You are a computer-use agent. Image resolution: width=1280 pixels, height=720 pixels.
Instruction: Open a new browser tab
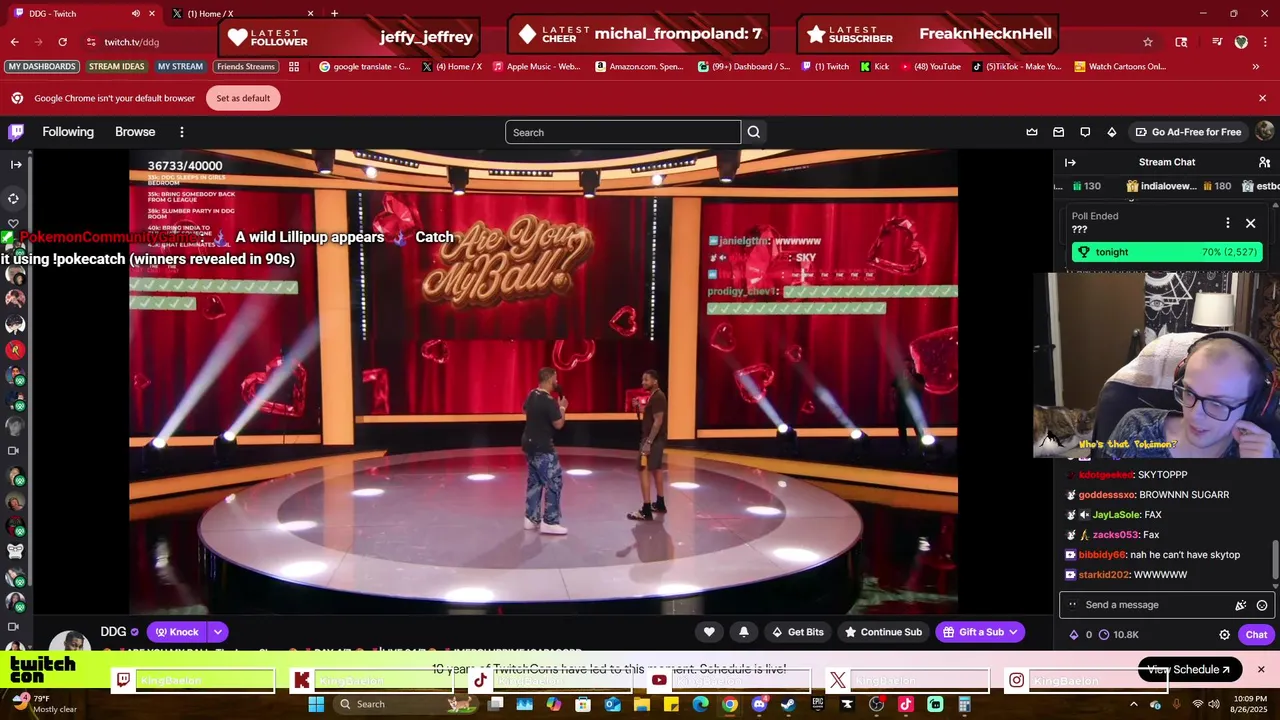pos(334,13)
